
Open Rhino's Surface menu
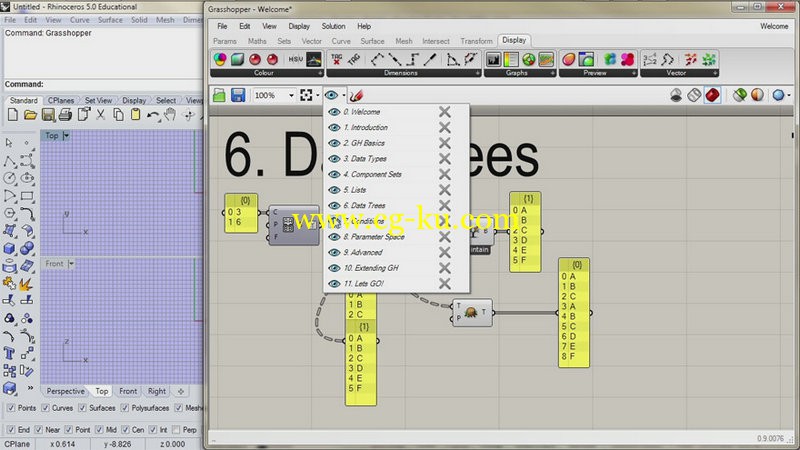(x=110, y=20)
